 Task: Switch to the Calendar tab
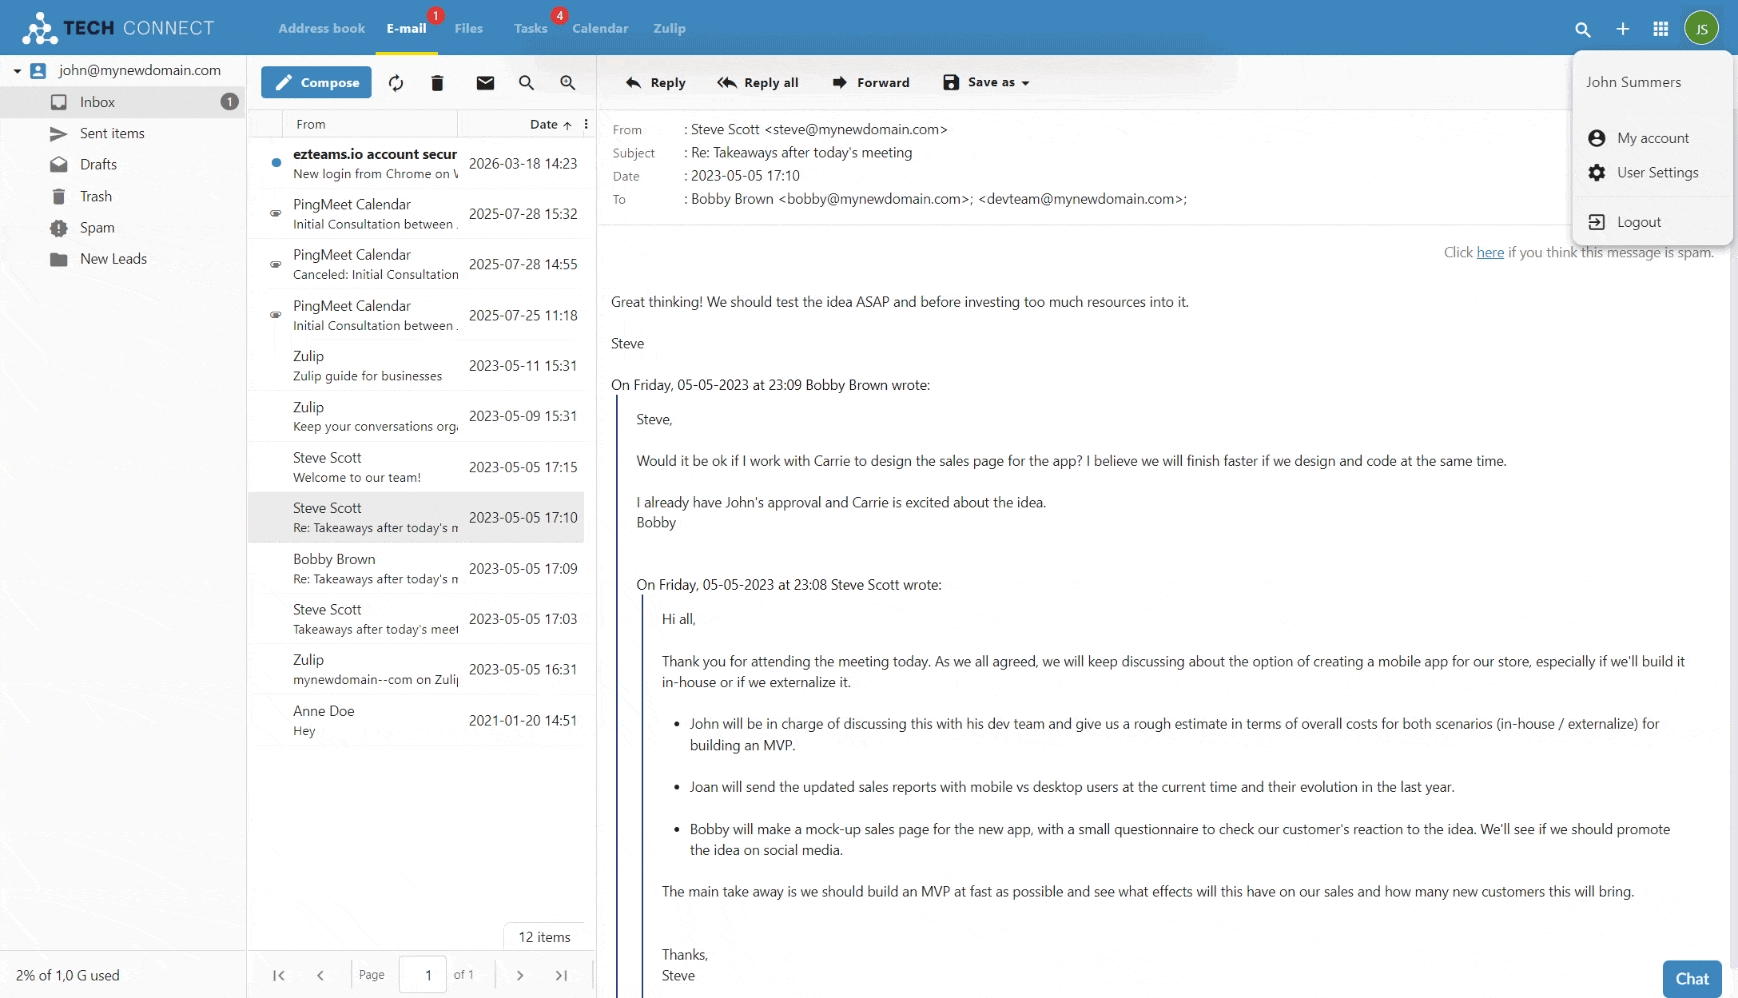[600, 28]
